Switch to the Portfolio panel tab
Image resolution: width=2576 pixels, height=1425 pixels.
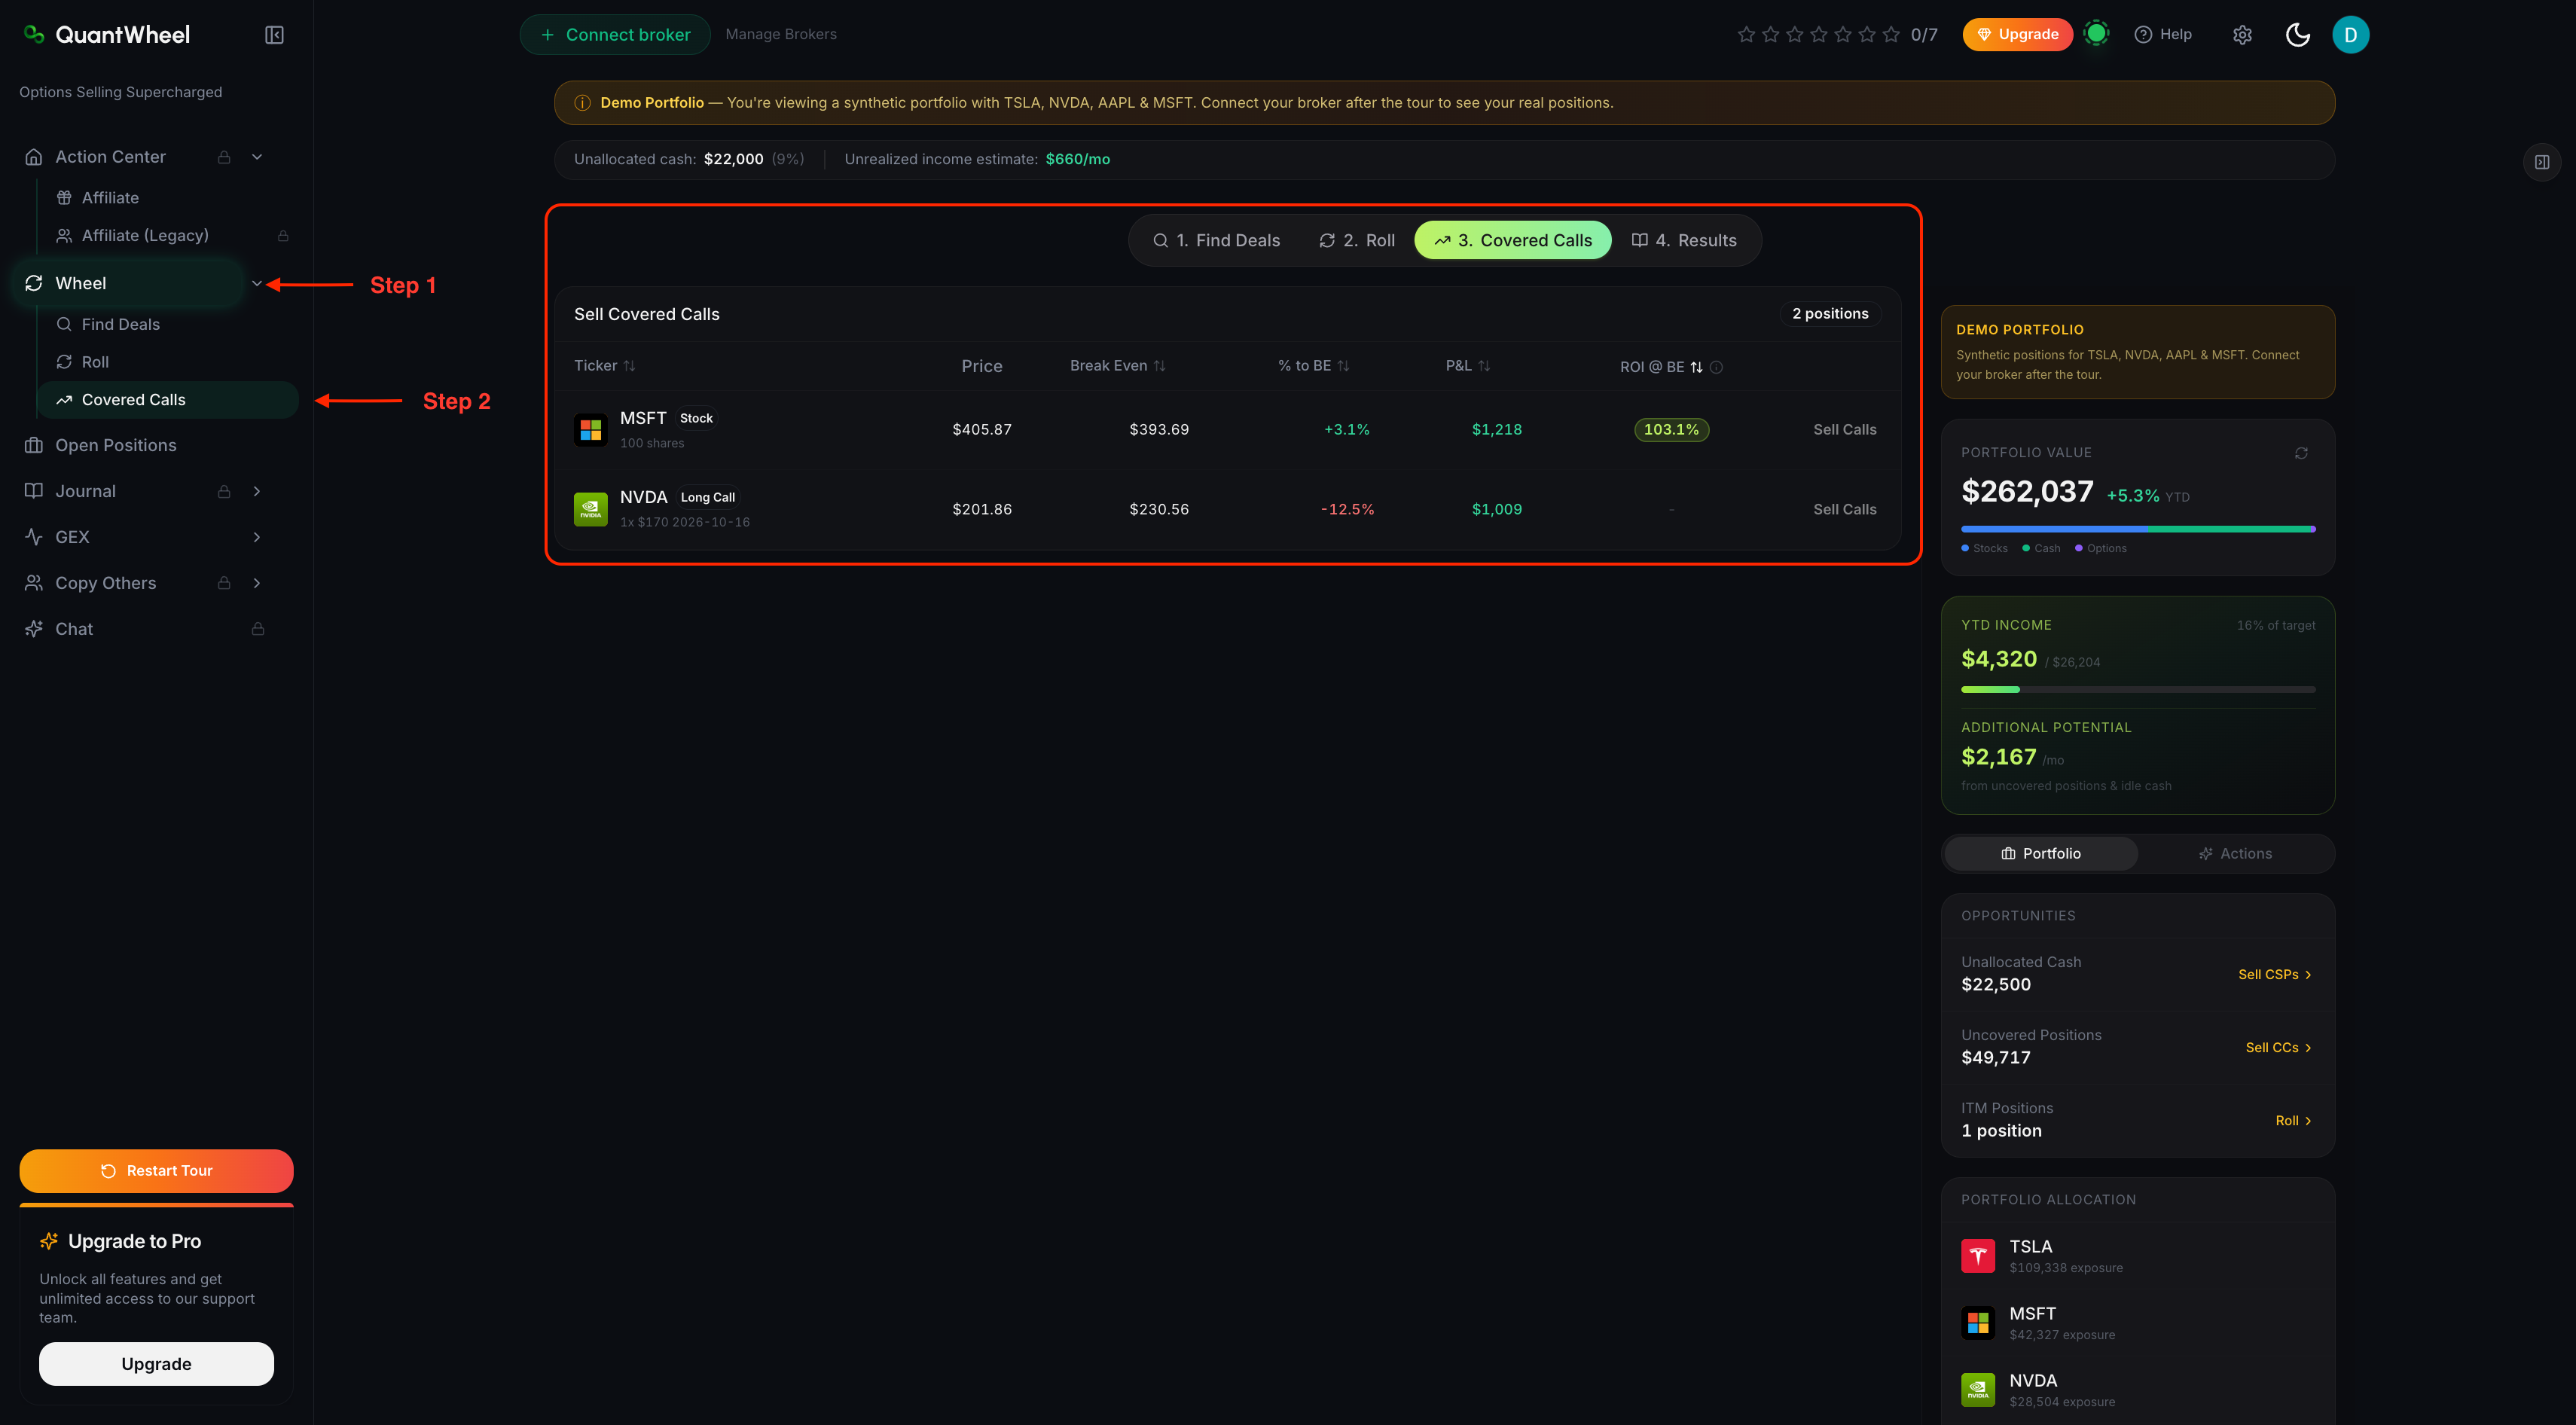(x=2040, y=853)
